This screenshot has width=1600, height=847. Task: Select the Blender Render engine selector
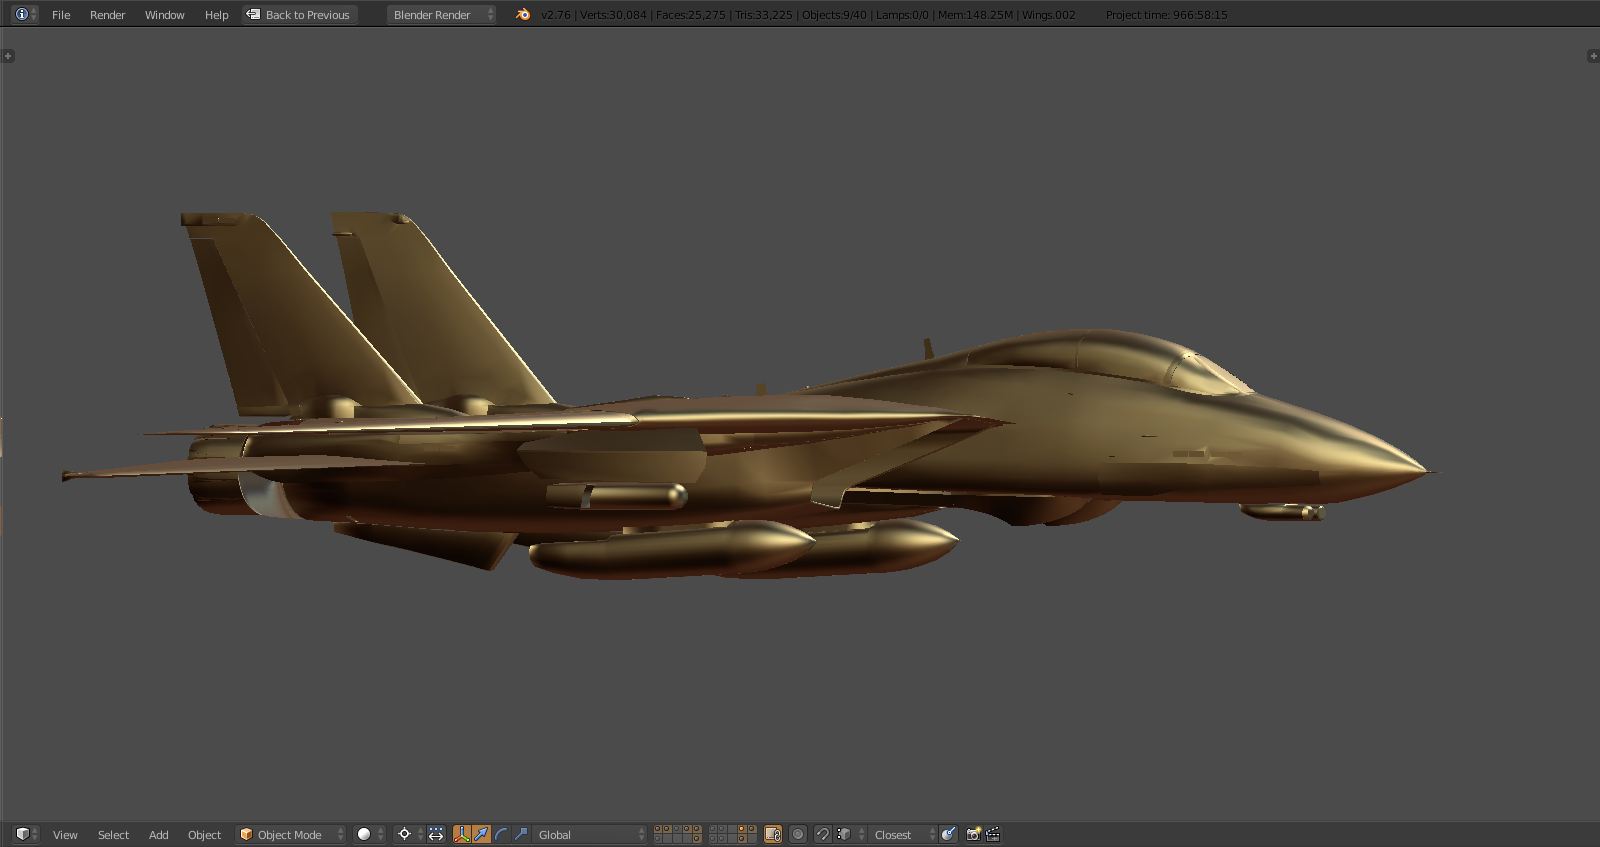pyautogui.click(x=441, y=15)
